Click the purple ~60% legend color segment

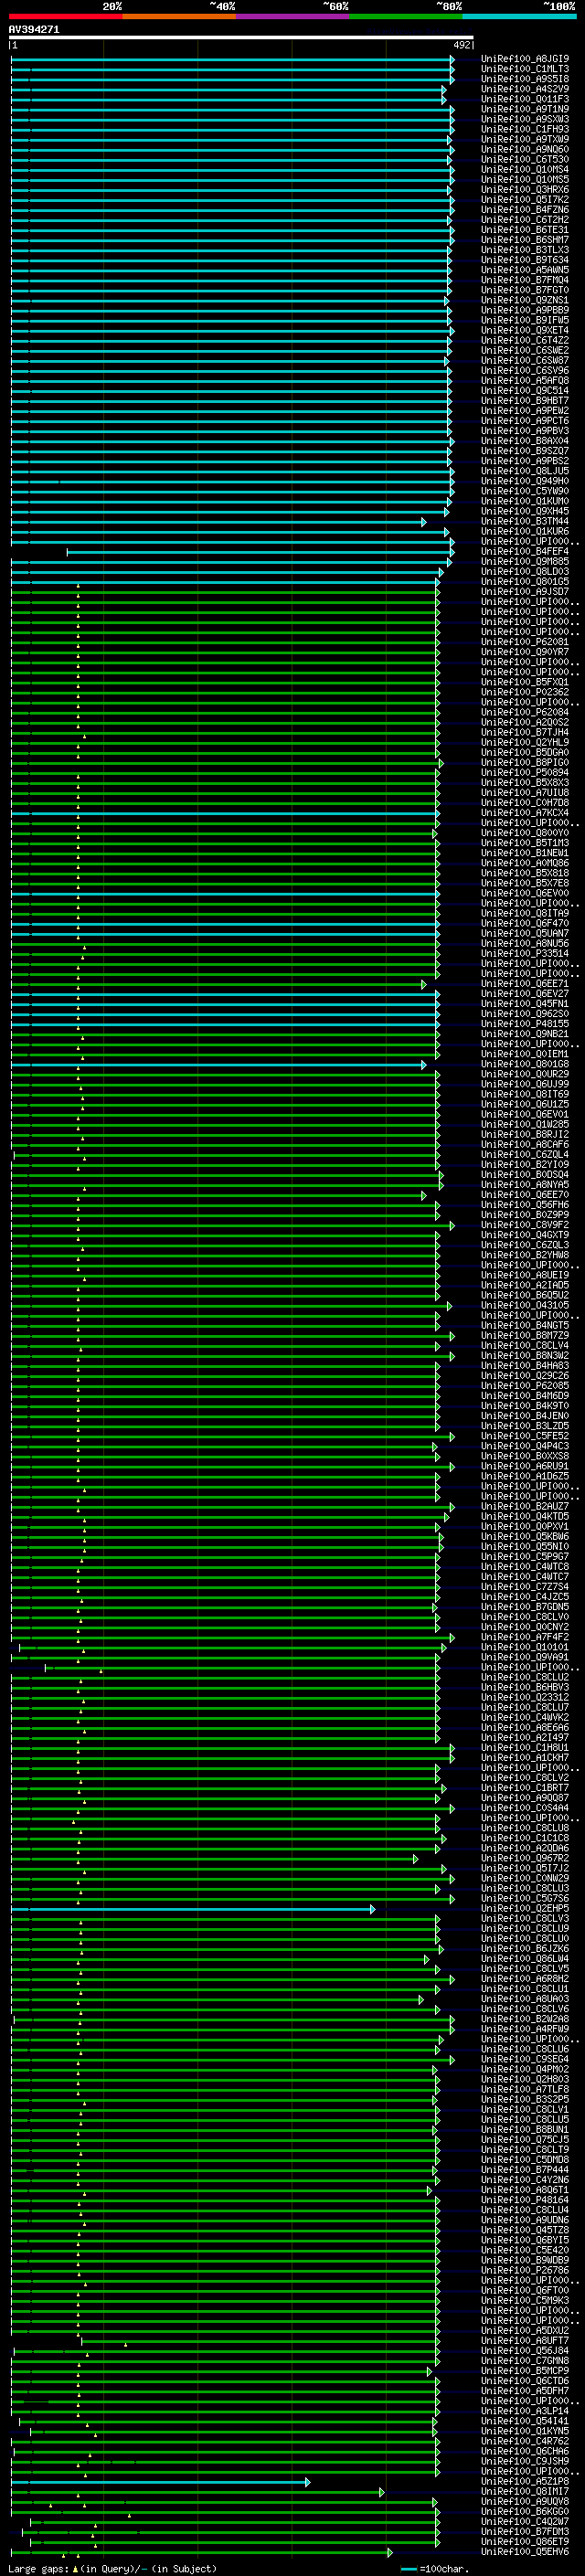[292, 16]
